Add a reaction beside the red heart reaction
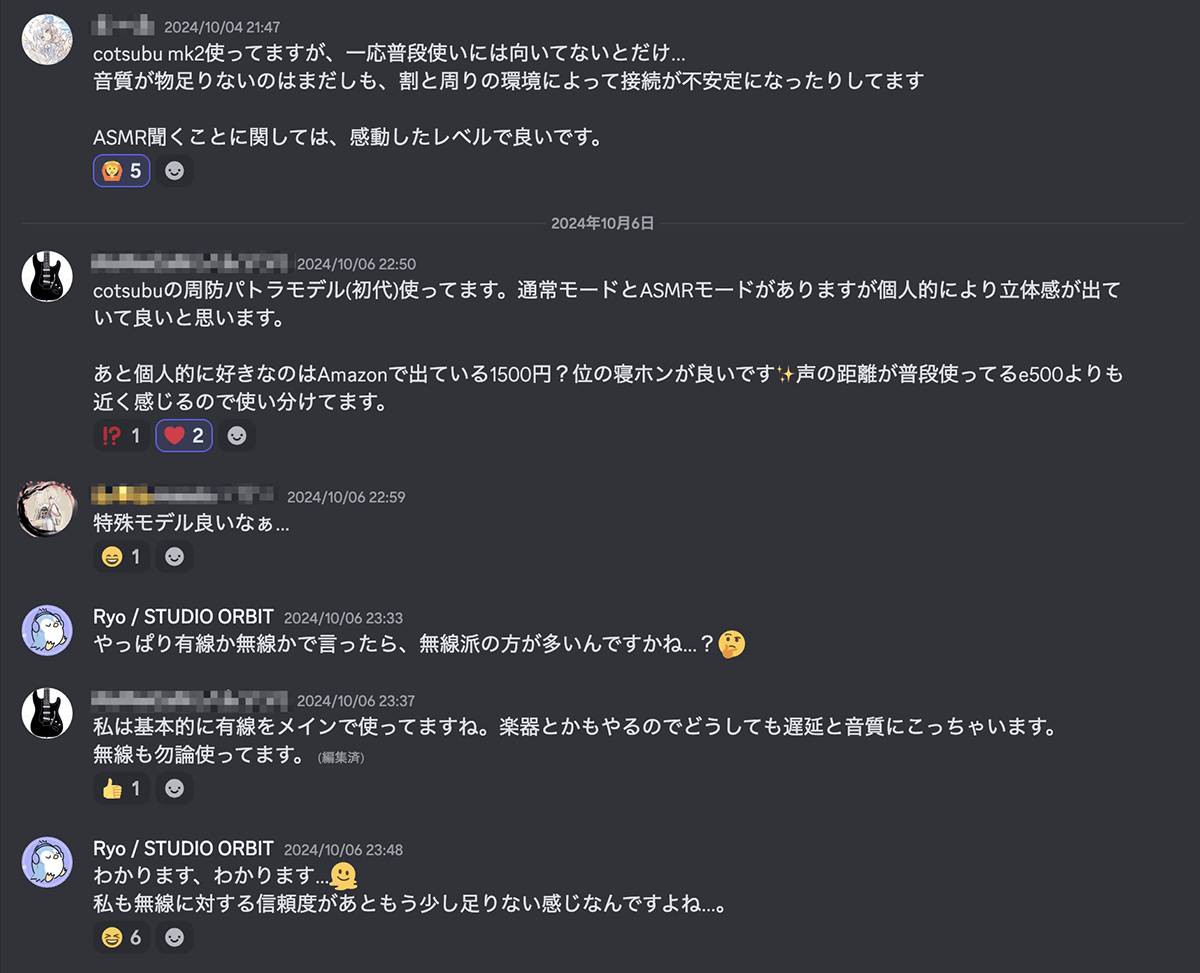 click(236, 436)
